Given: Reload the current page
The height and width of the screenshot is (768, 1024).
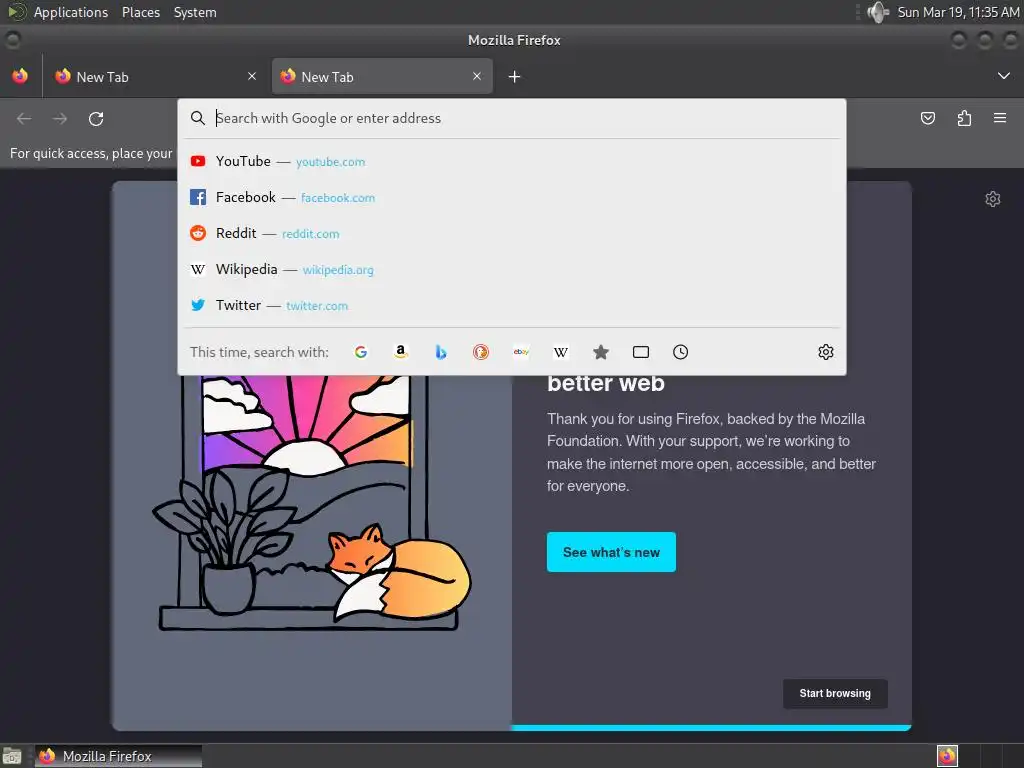Looking at the screenshot, I should (x=96, y=118).
